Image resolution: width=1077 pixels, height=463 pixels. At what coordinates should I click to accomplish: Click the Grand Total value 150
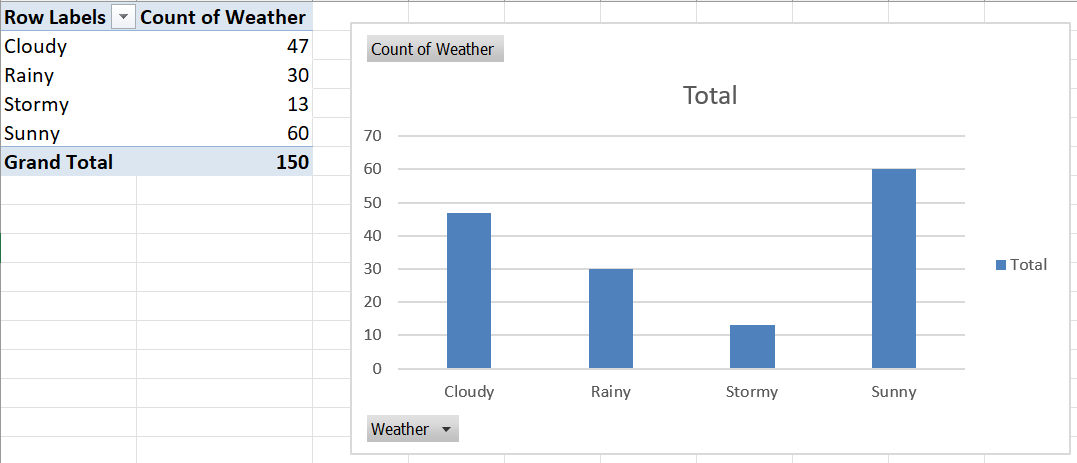pos(292,162)
